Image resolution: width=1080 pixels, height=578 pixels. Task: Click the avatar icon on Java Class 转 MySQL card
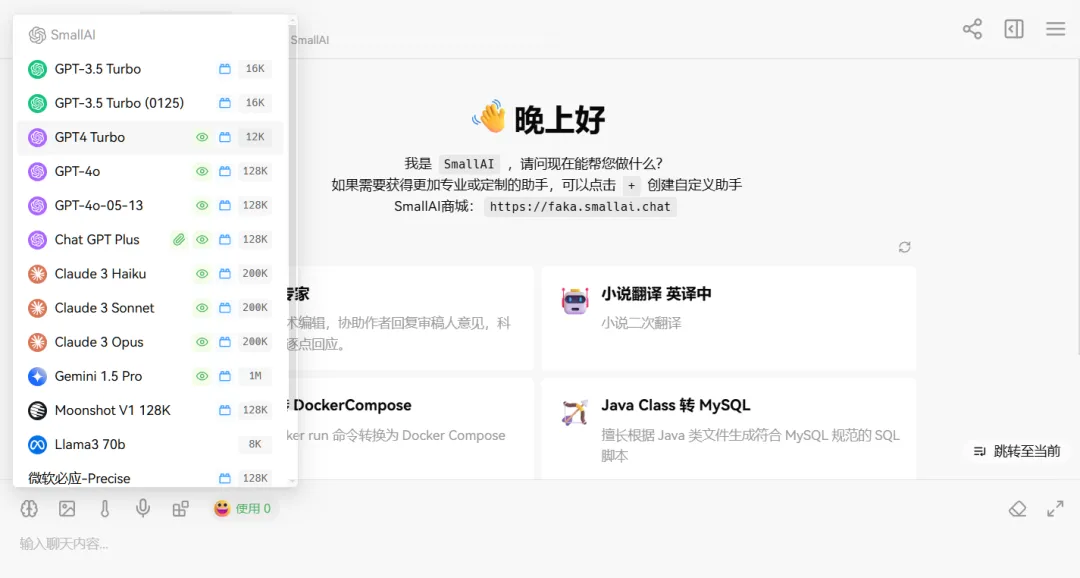tap(575, 412)
